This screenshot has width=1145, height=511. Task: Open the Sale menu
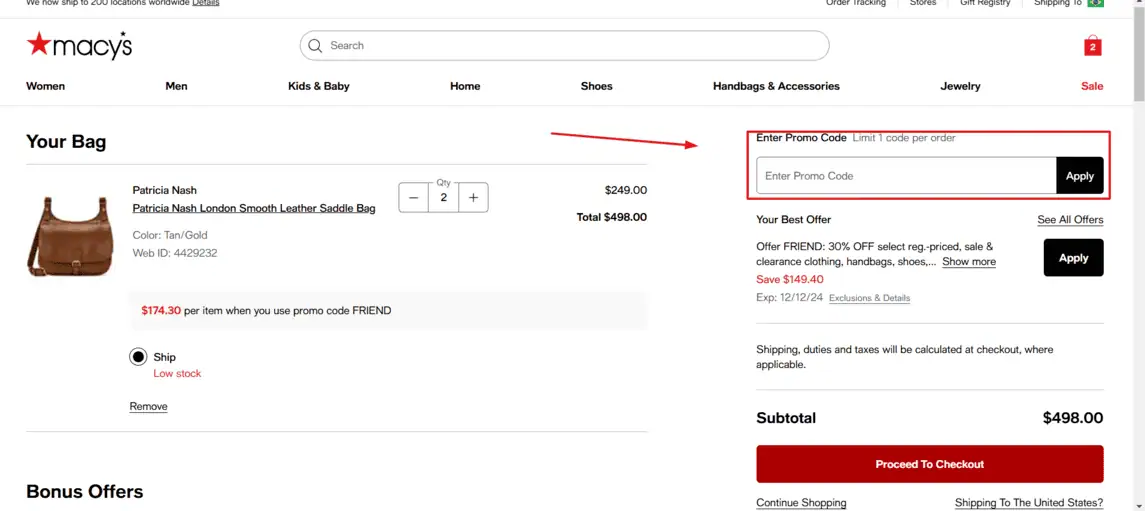(x=1092, y=86)
